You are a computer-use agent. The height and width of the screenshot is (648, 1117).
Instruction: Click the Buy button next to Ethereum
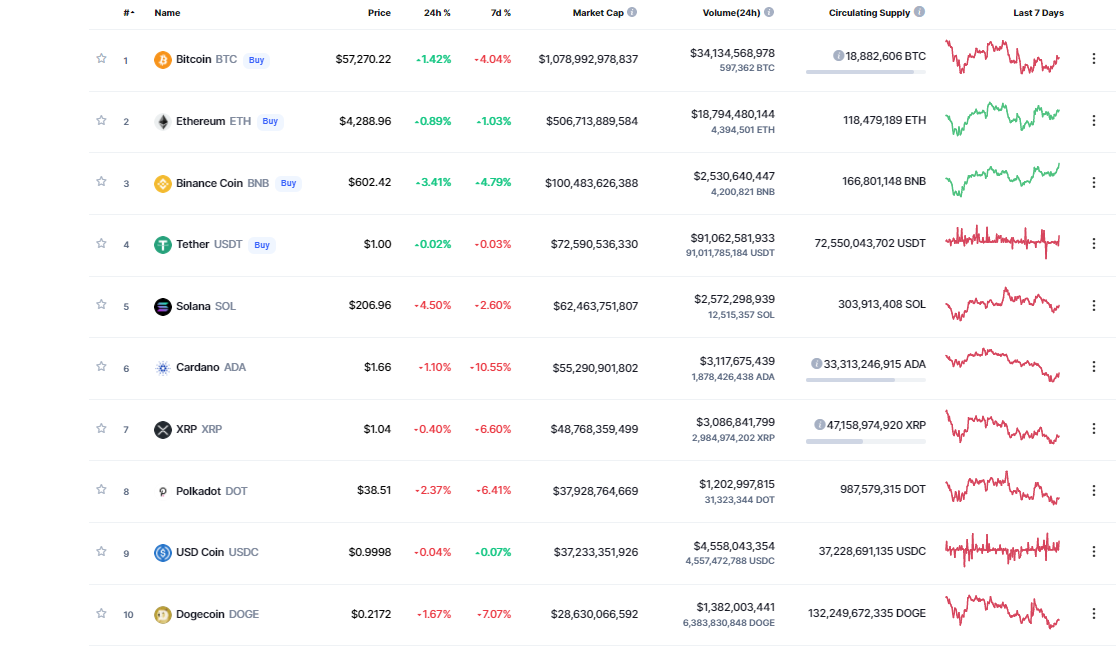tap(270, 122)
